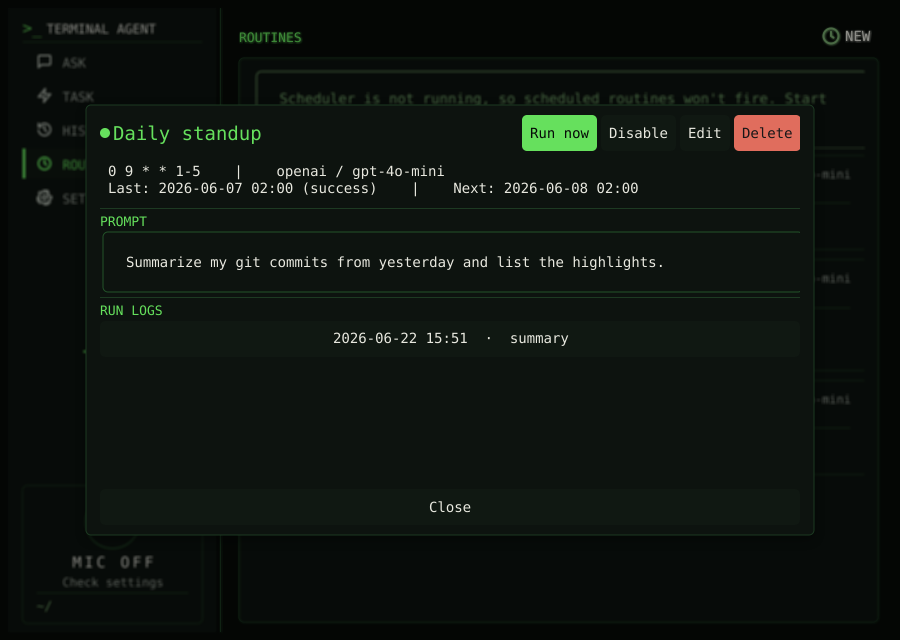Viewport: 900px width, 640px height.
Task: Click the PROMPT section label
Action: click(x=123, y=222)
